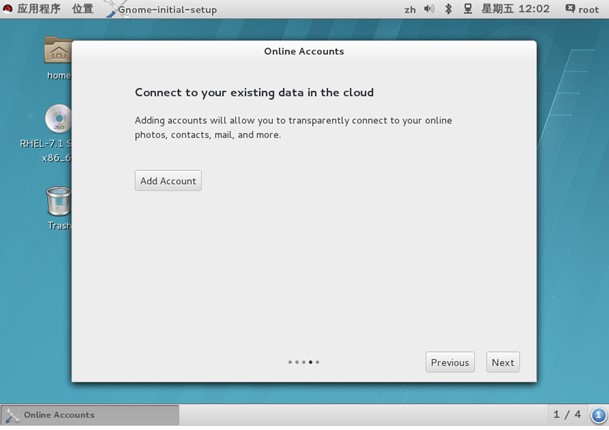The height and width of the screenshot is (430, 609).
Task: Click the wired network icon
Action: (468, 9)
